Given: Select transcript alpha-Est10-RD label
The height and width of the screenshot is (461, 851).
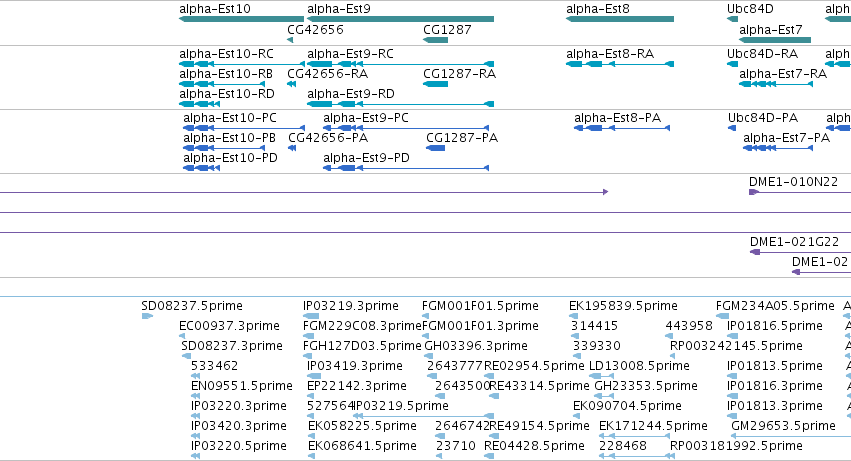Looking at the screenshot, I should 227,94.
